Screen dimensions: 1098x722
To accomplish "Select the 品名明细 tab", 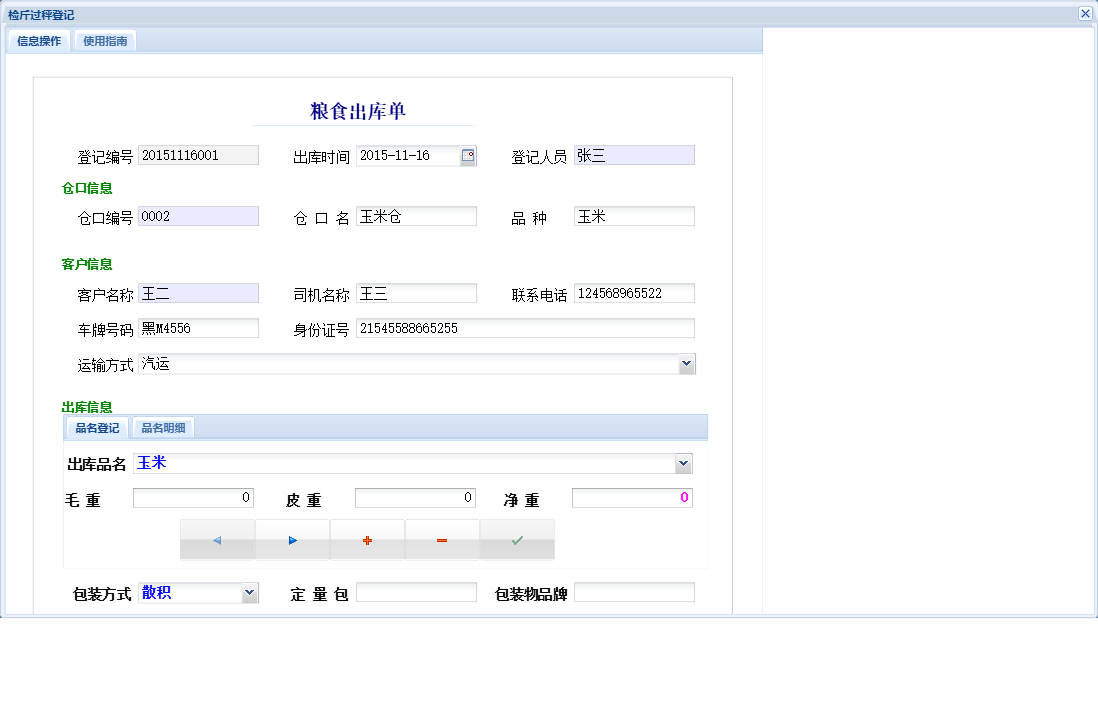I will click(x=163, y=426).
